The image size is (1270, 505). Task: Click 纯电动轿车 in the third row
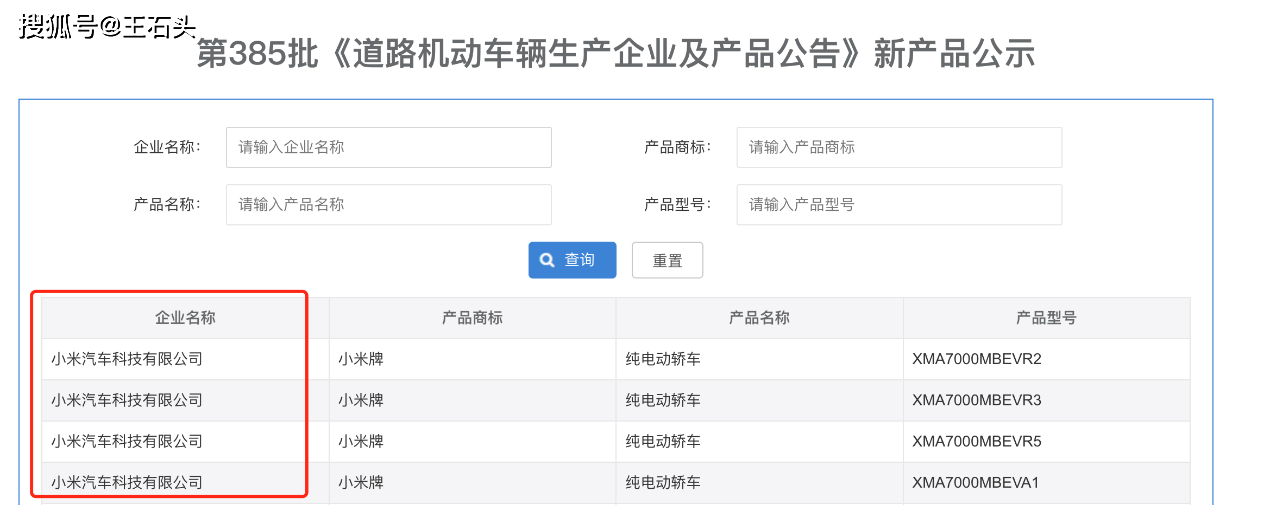point(663,441)
